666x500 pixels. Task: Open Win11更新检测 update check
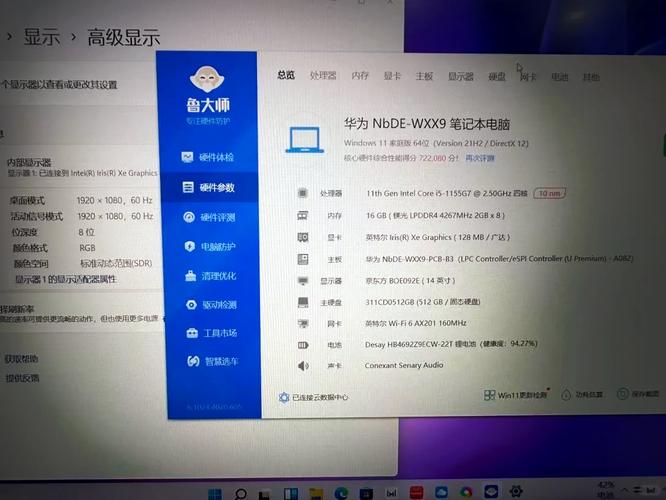(516, 395)
